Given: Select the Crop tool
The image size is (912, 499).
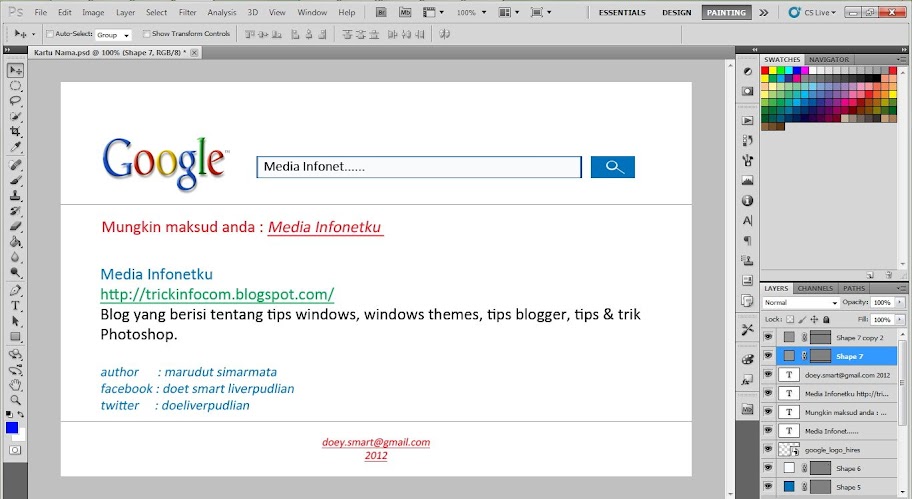Looking at the screenshot, I should coord(15,131).
